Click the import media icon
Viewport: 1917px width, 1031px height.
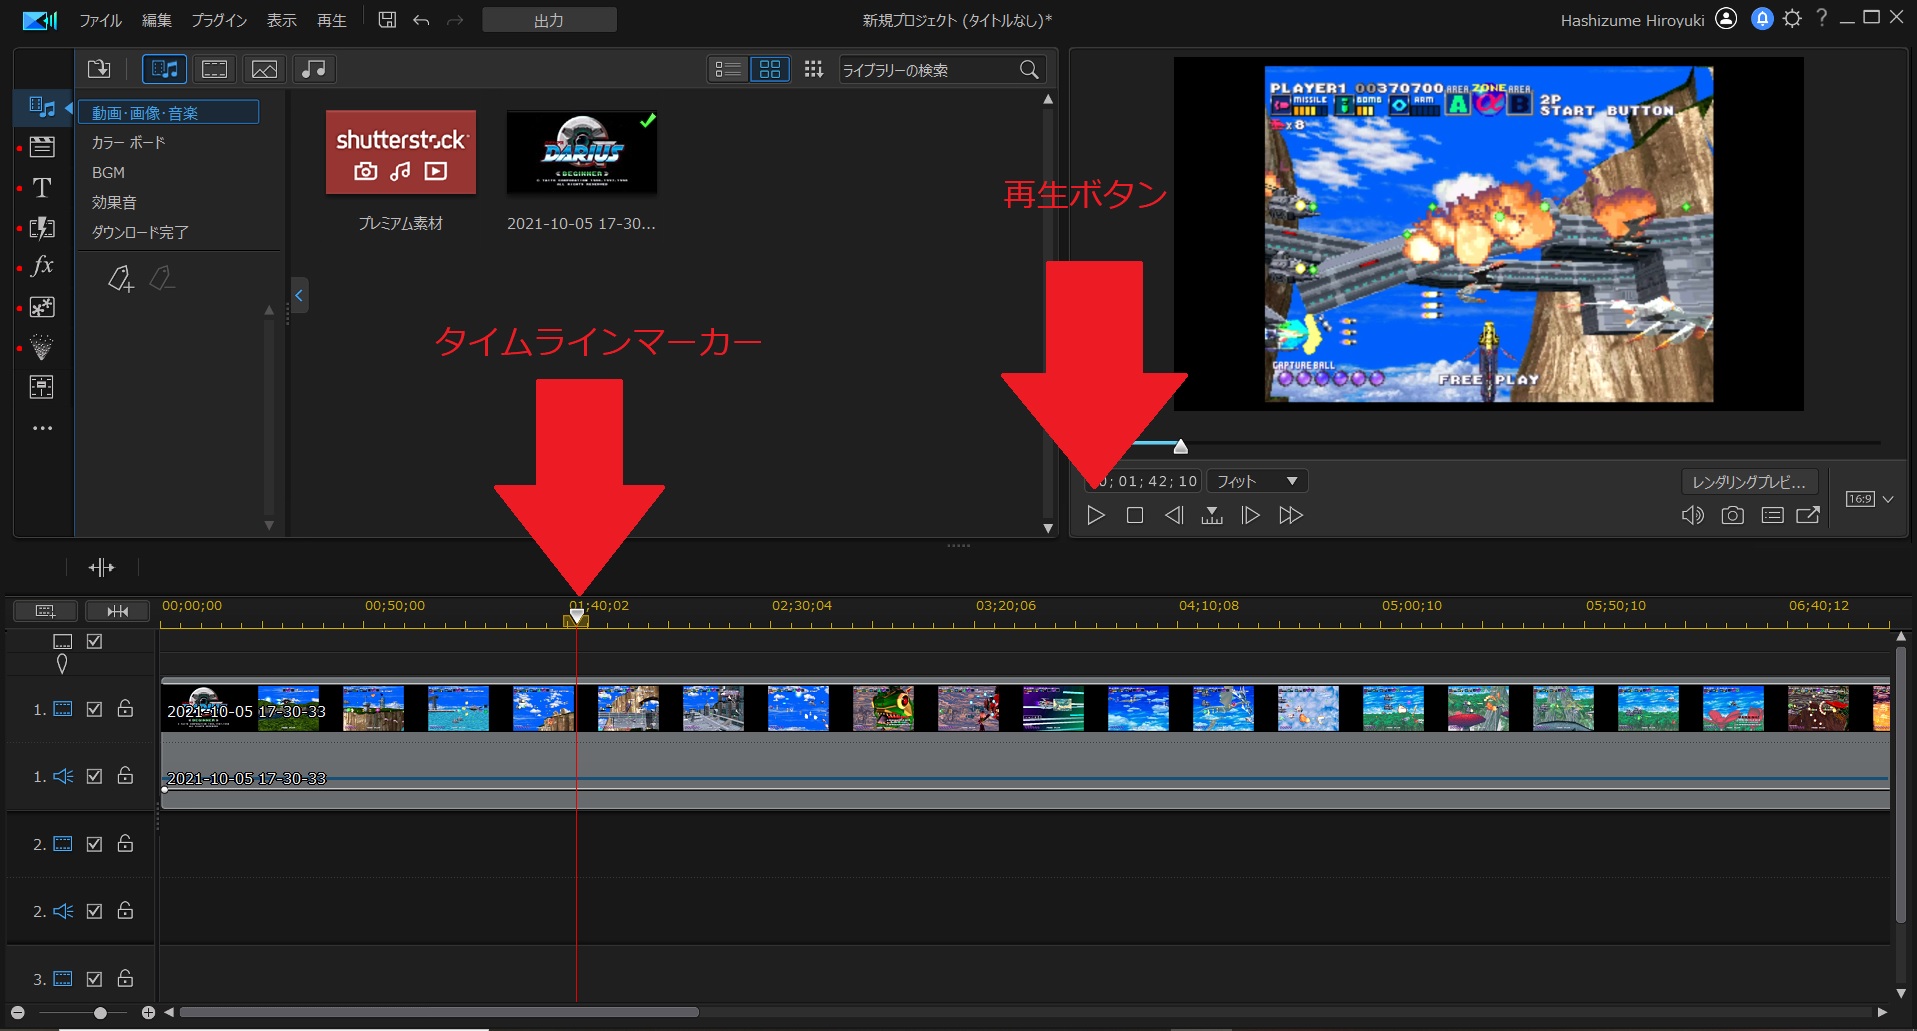(99, 69)
